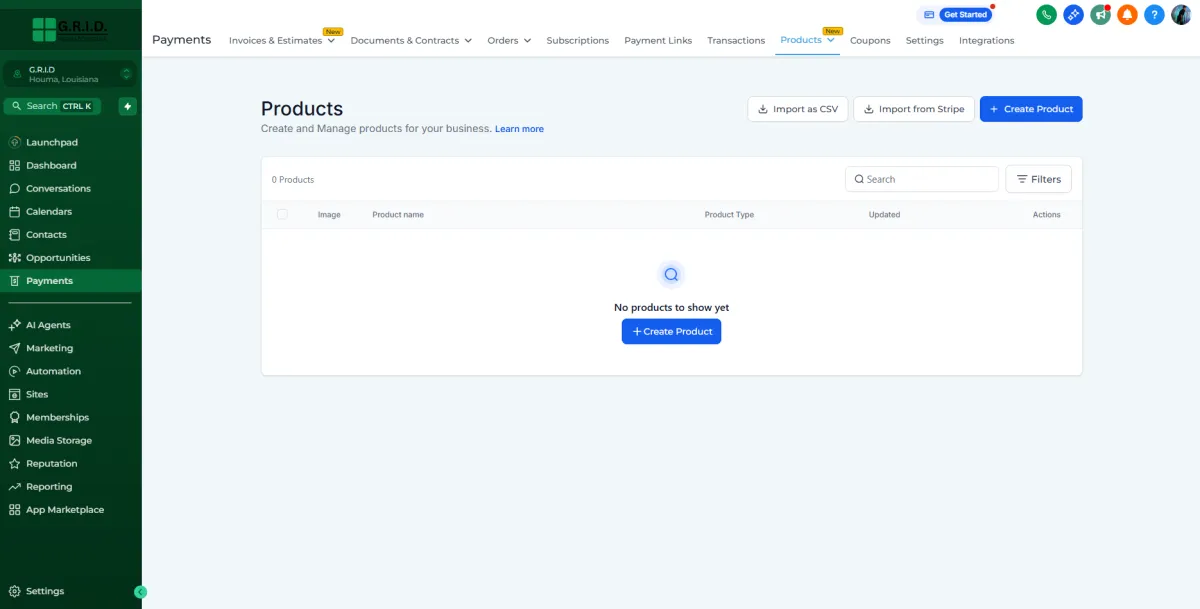Click the blue sparkle assistant icon
The image size is (1200, 609).
[x=1073, y=15]
